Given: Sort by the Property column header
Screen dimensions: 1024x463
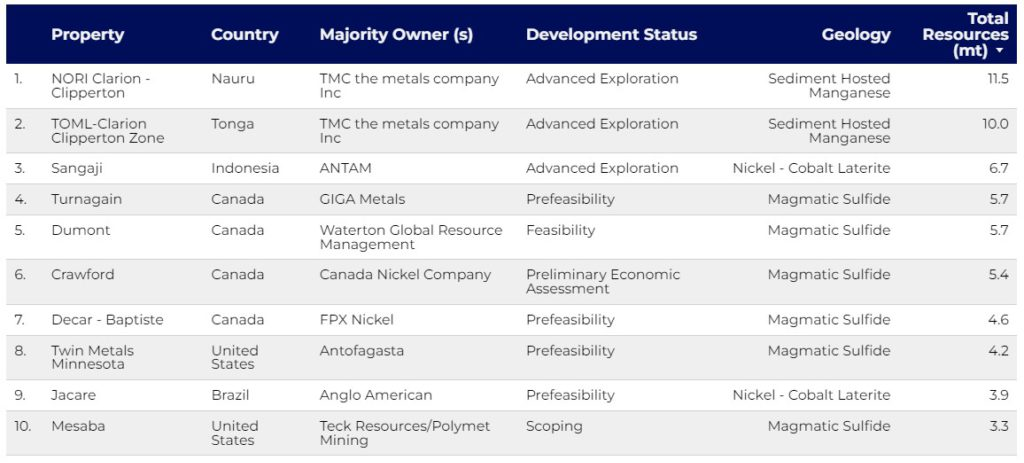Looking at the screenshot, I should pyautogui.click(x=88, y=34).
